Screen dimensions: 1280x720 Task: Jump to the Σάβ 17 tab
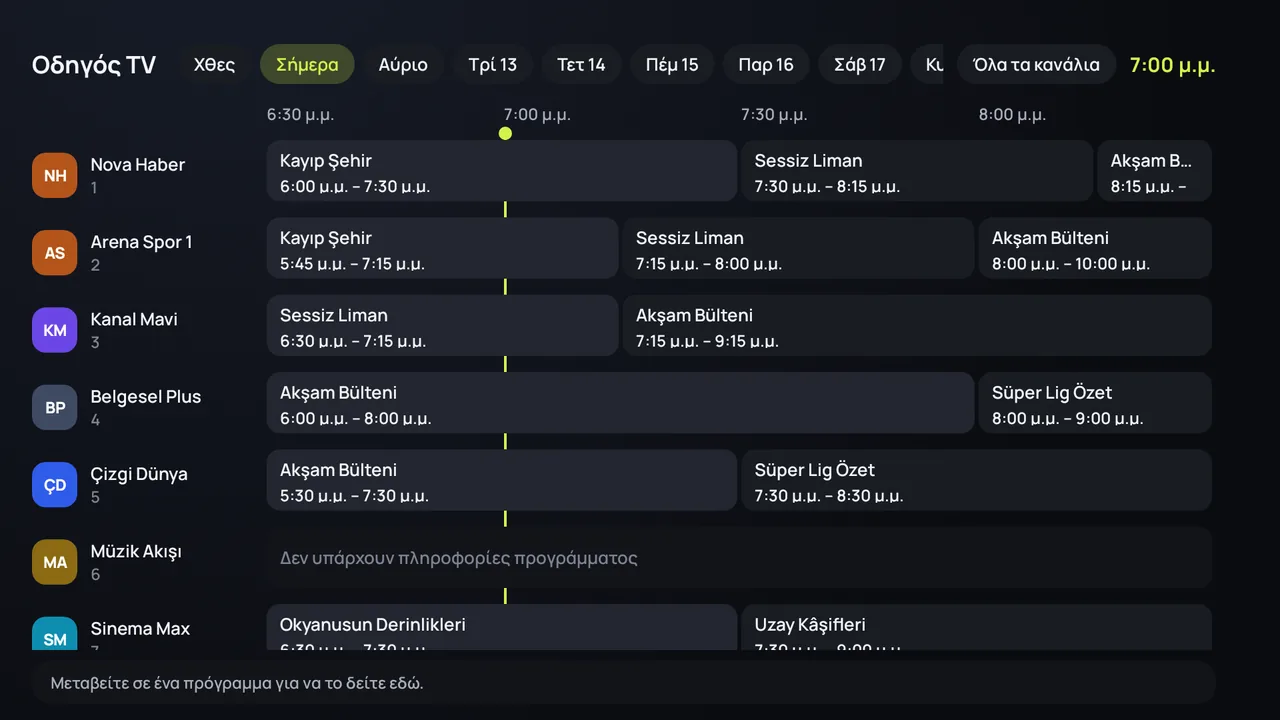pyautogui.click(x=860, y=65)
